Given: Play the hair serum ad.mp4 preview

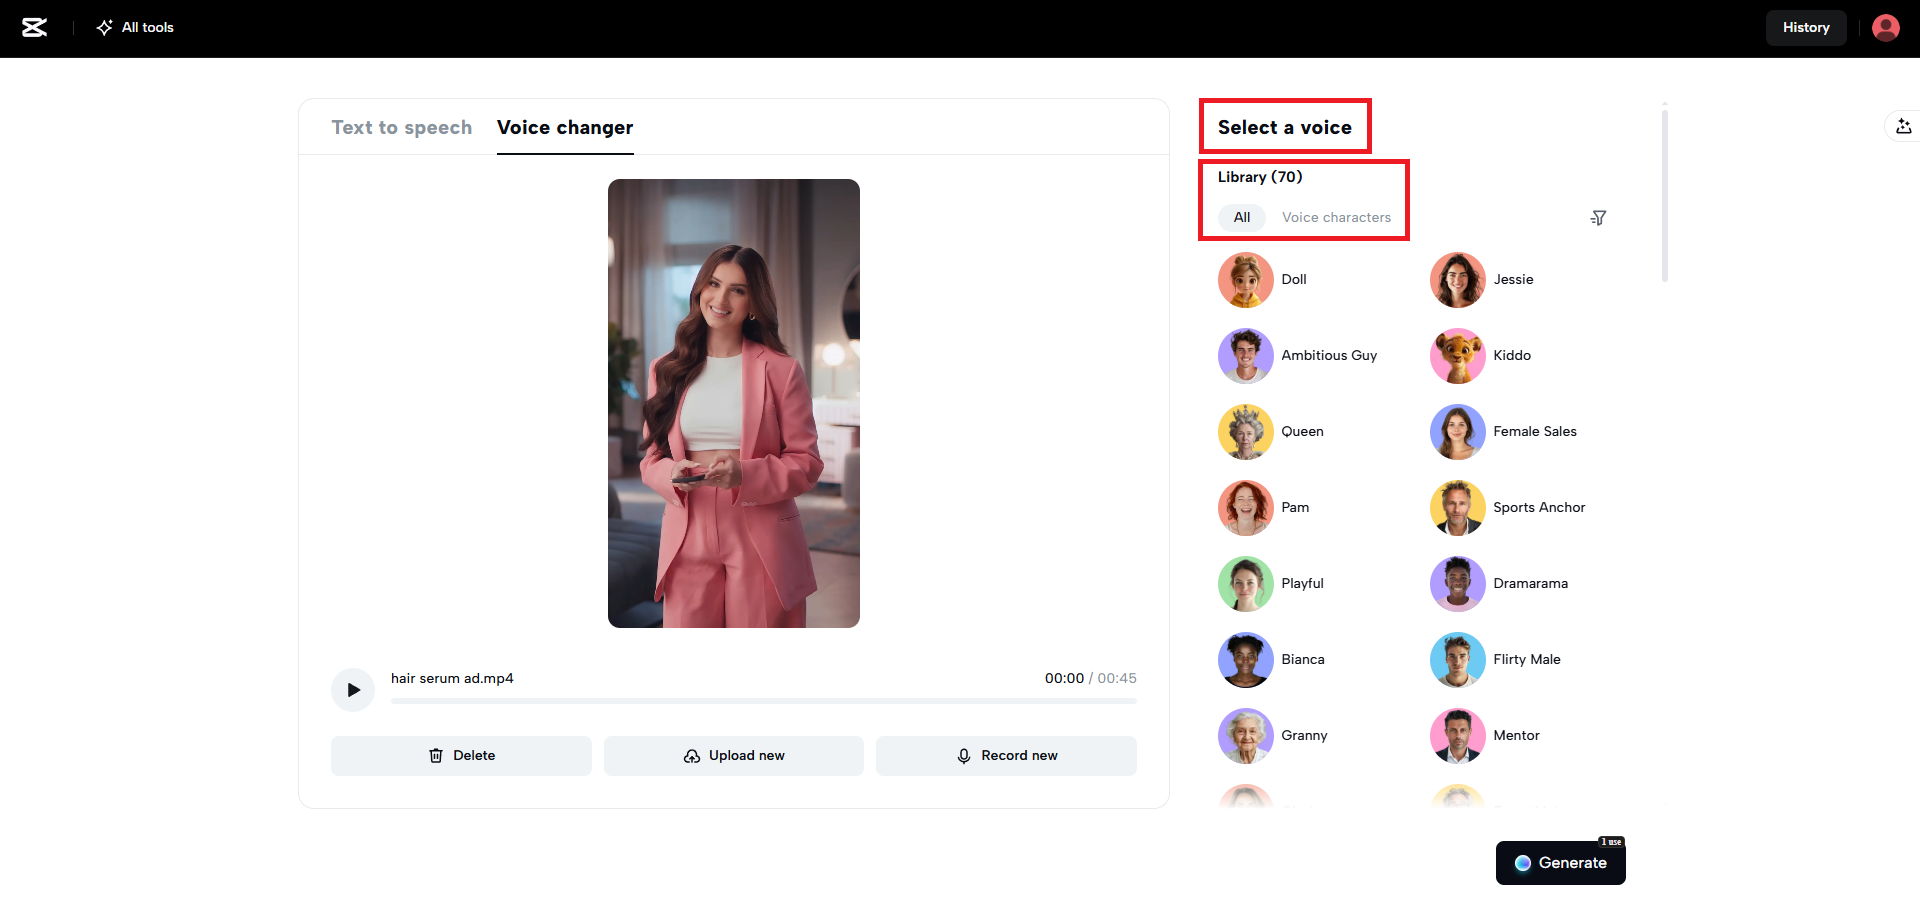Looking at the screenshot, I should coord(352,689).
